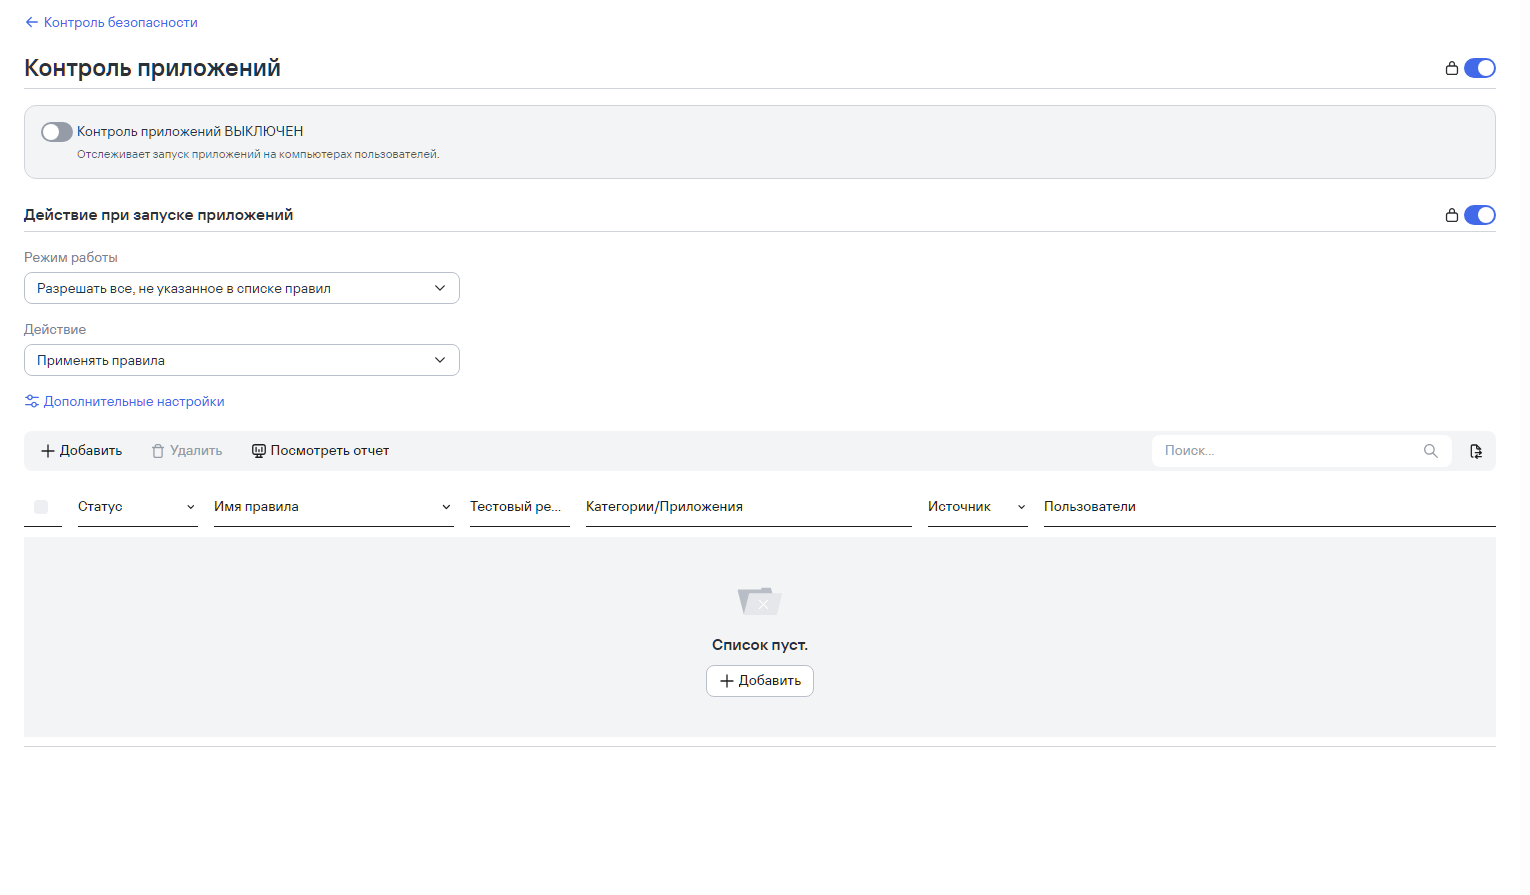Click the plus icon in the toolbar Добавить

click(48, 451)
